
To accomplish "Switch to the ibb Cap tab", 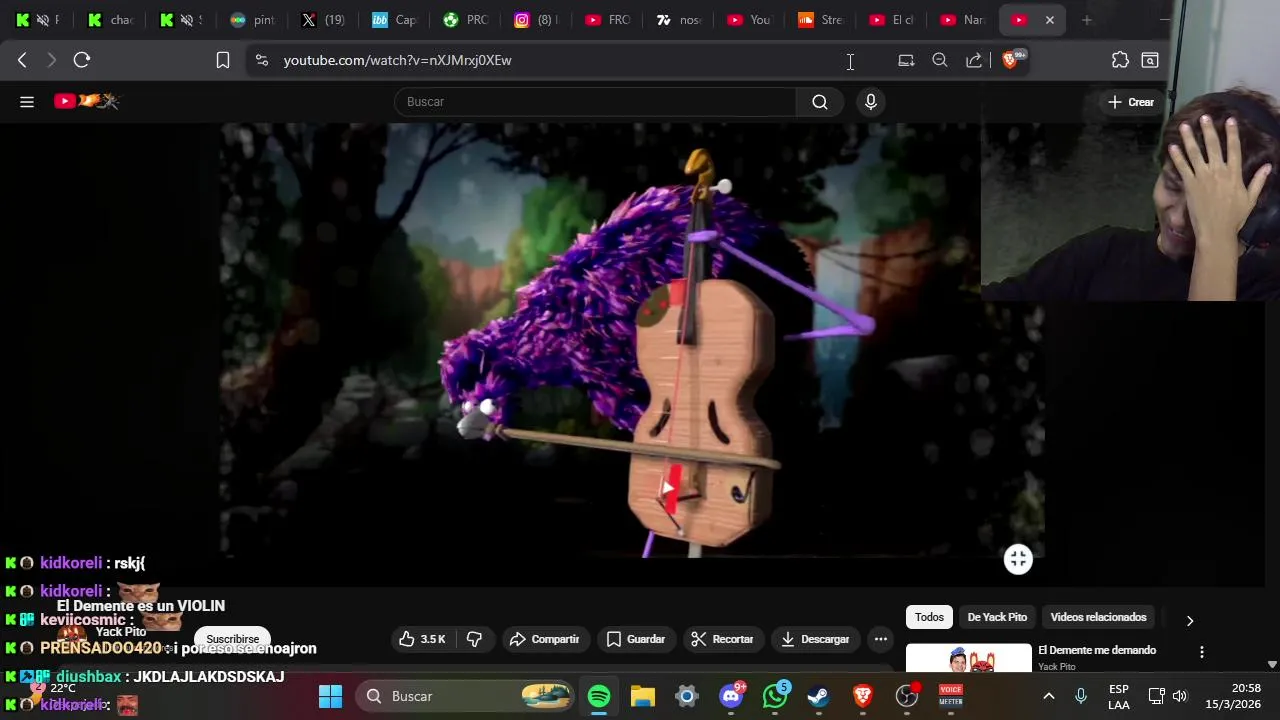I will 393,20.
